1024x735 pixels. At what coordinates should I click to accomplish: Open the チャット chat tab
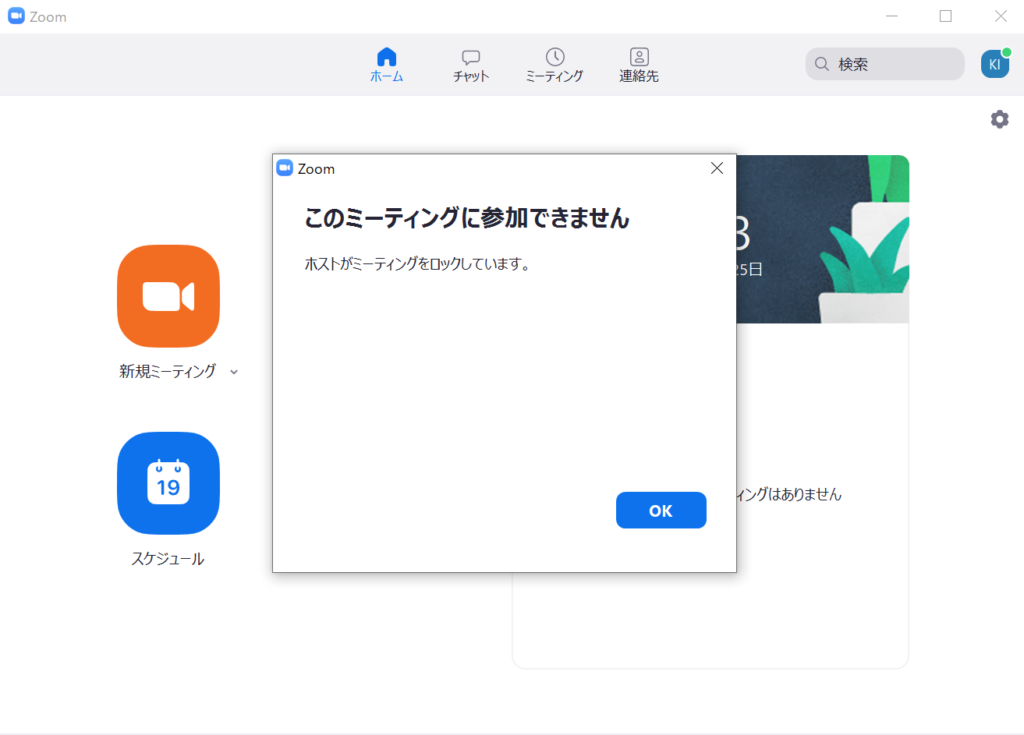tap(470, 58)
